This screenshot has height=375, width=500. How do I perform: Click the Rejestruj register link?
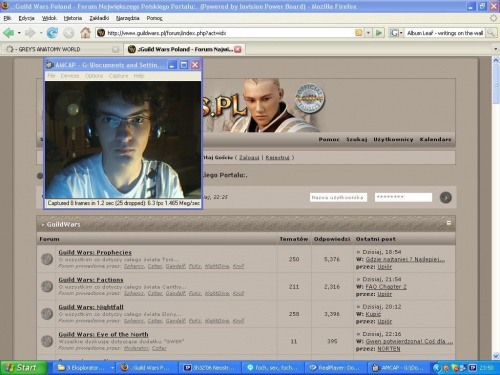pyautogui.click(x=277, y=157)
